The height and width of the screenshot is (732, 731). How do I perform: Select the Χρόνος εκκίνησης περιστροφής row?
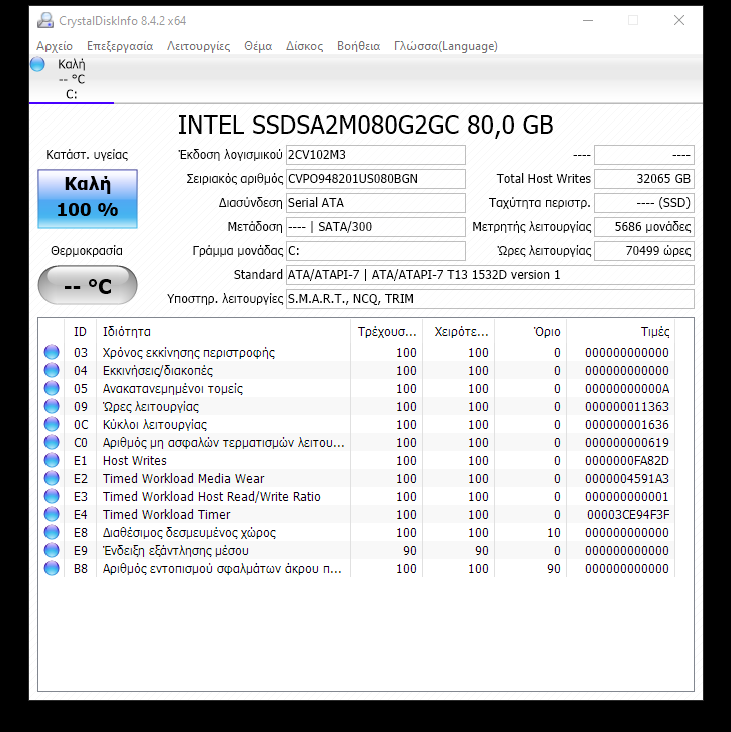click(357, 352)
